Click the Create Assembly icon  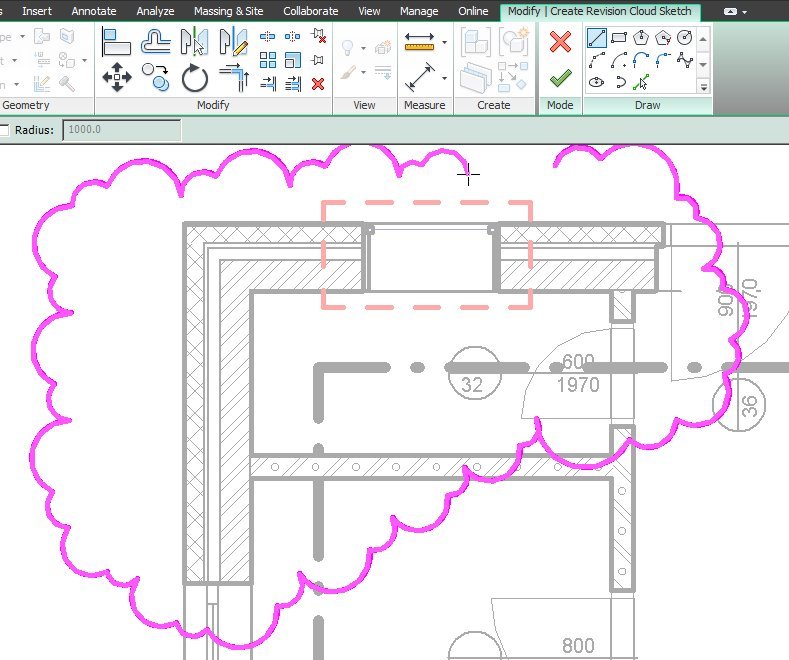coord(475,42)
